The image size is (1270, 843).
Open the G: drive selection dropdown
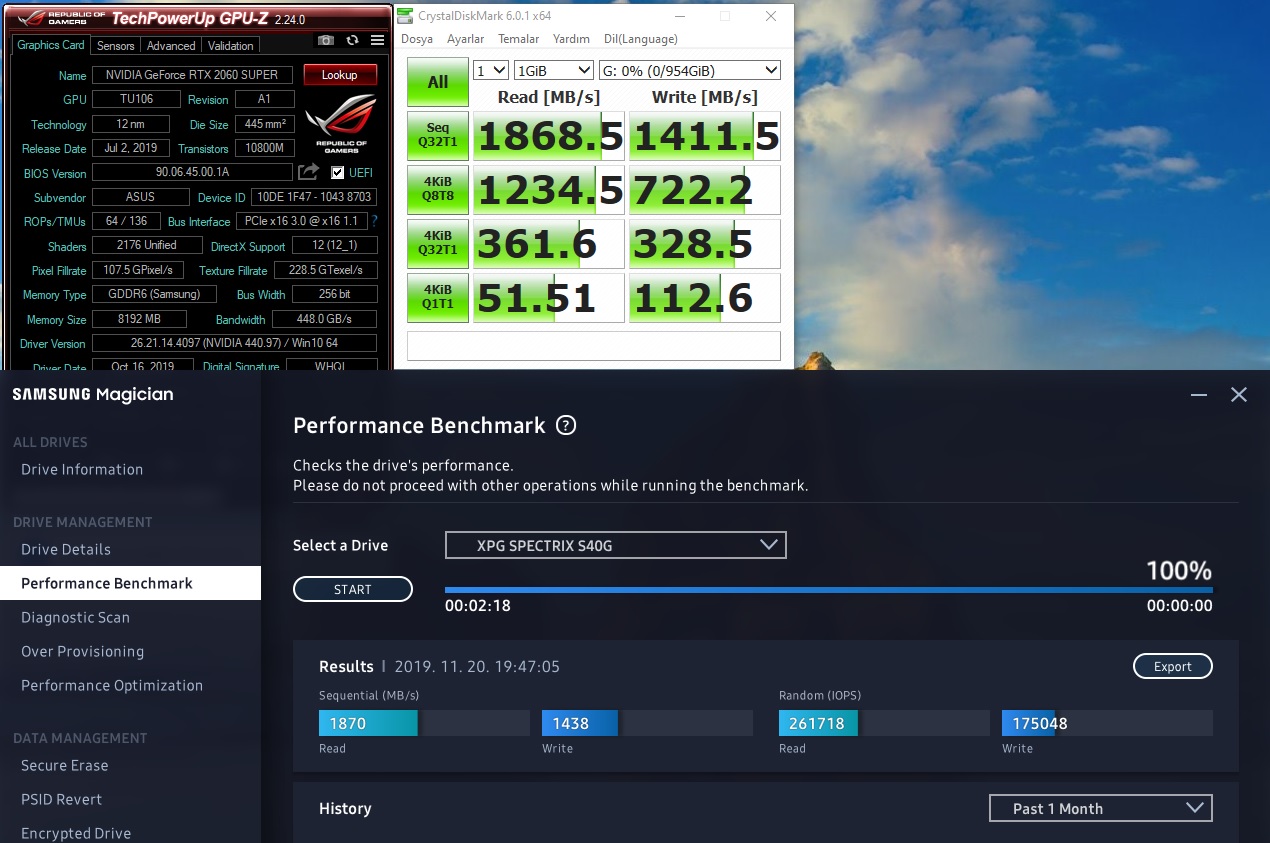click(x=689, y=70)
